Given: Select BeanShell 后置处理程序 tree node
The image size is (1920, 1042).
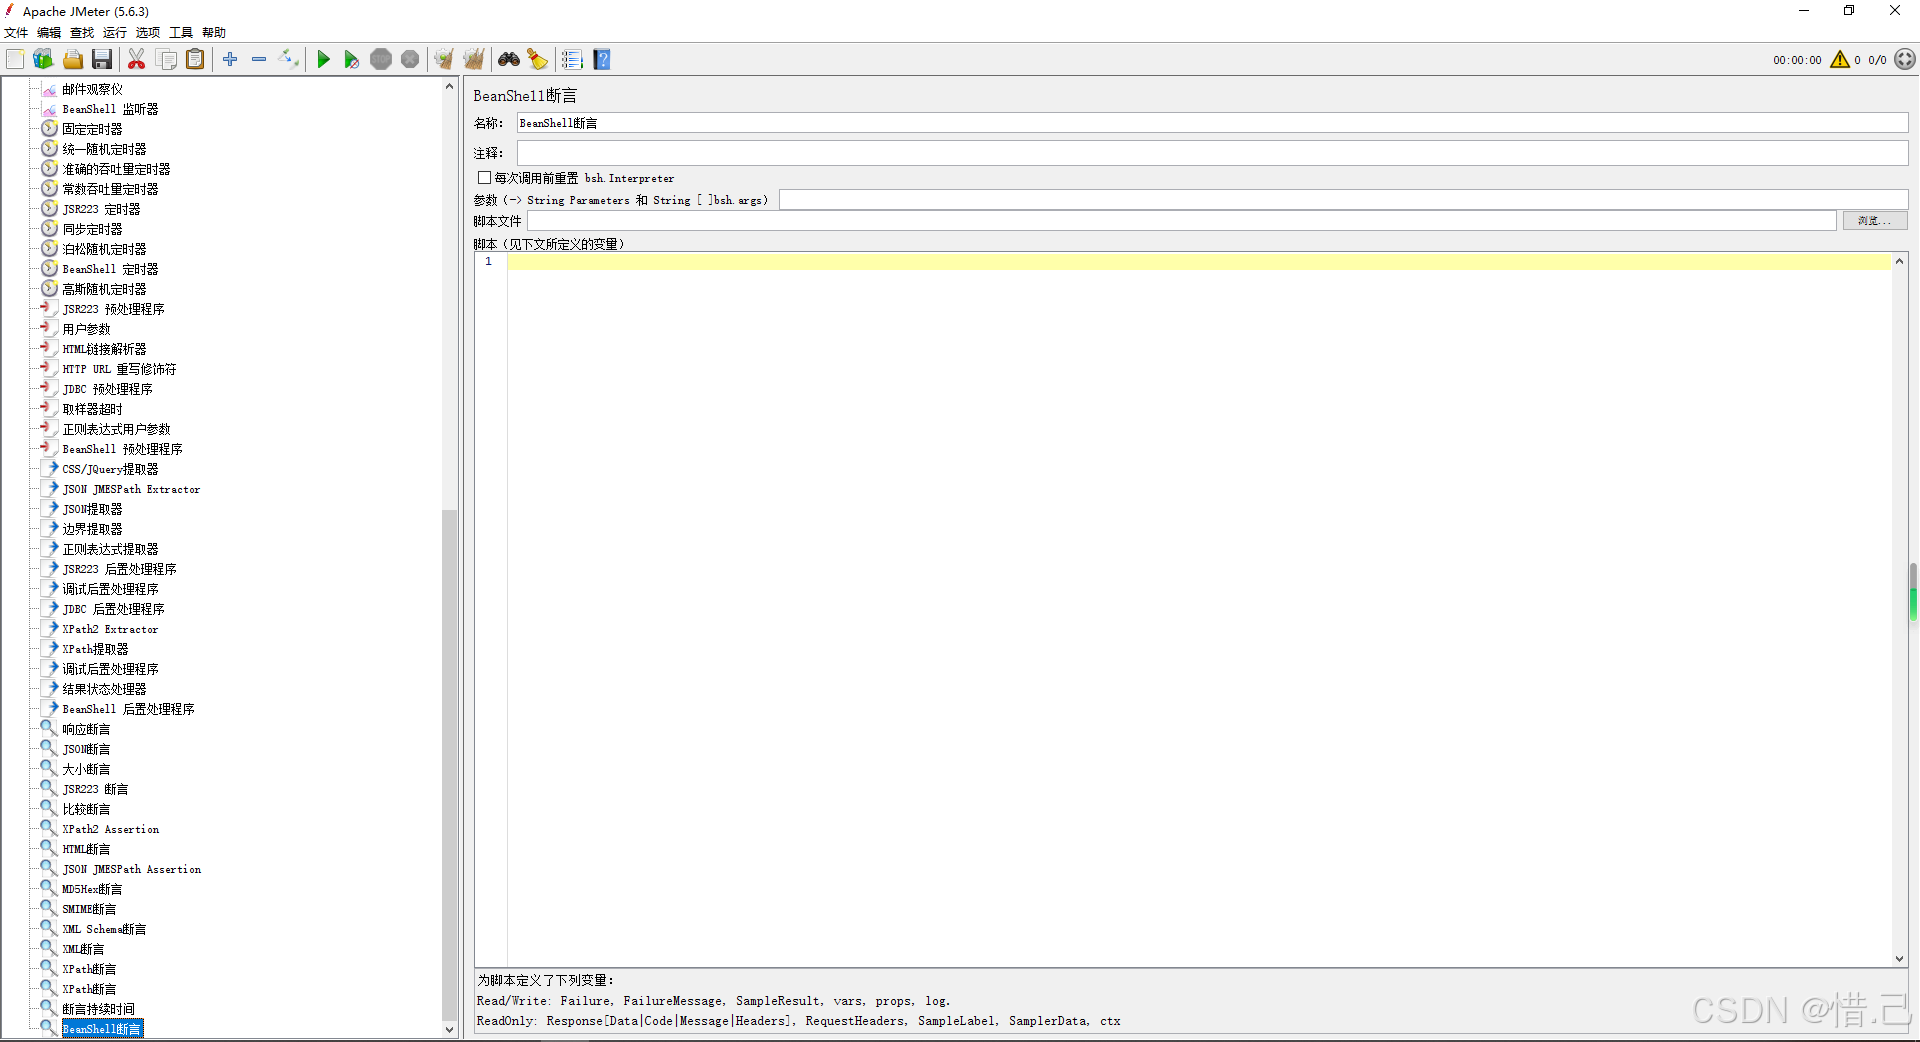Looking at the screenshot, I should (128, 709).
